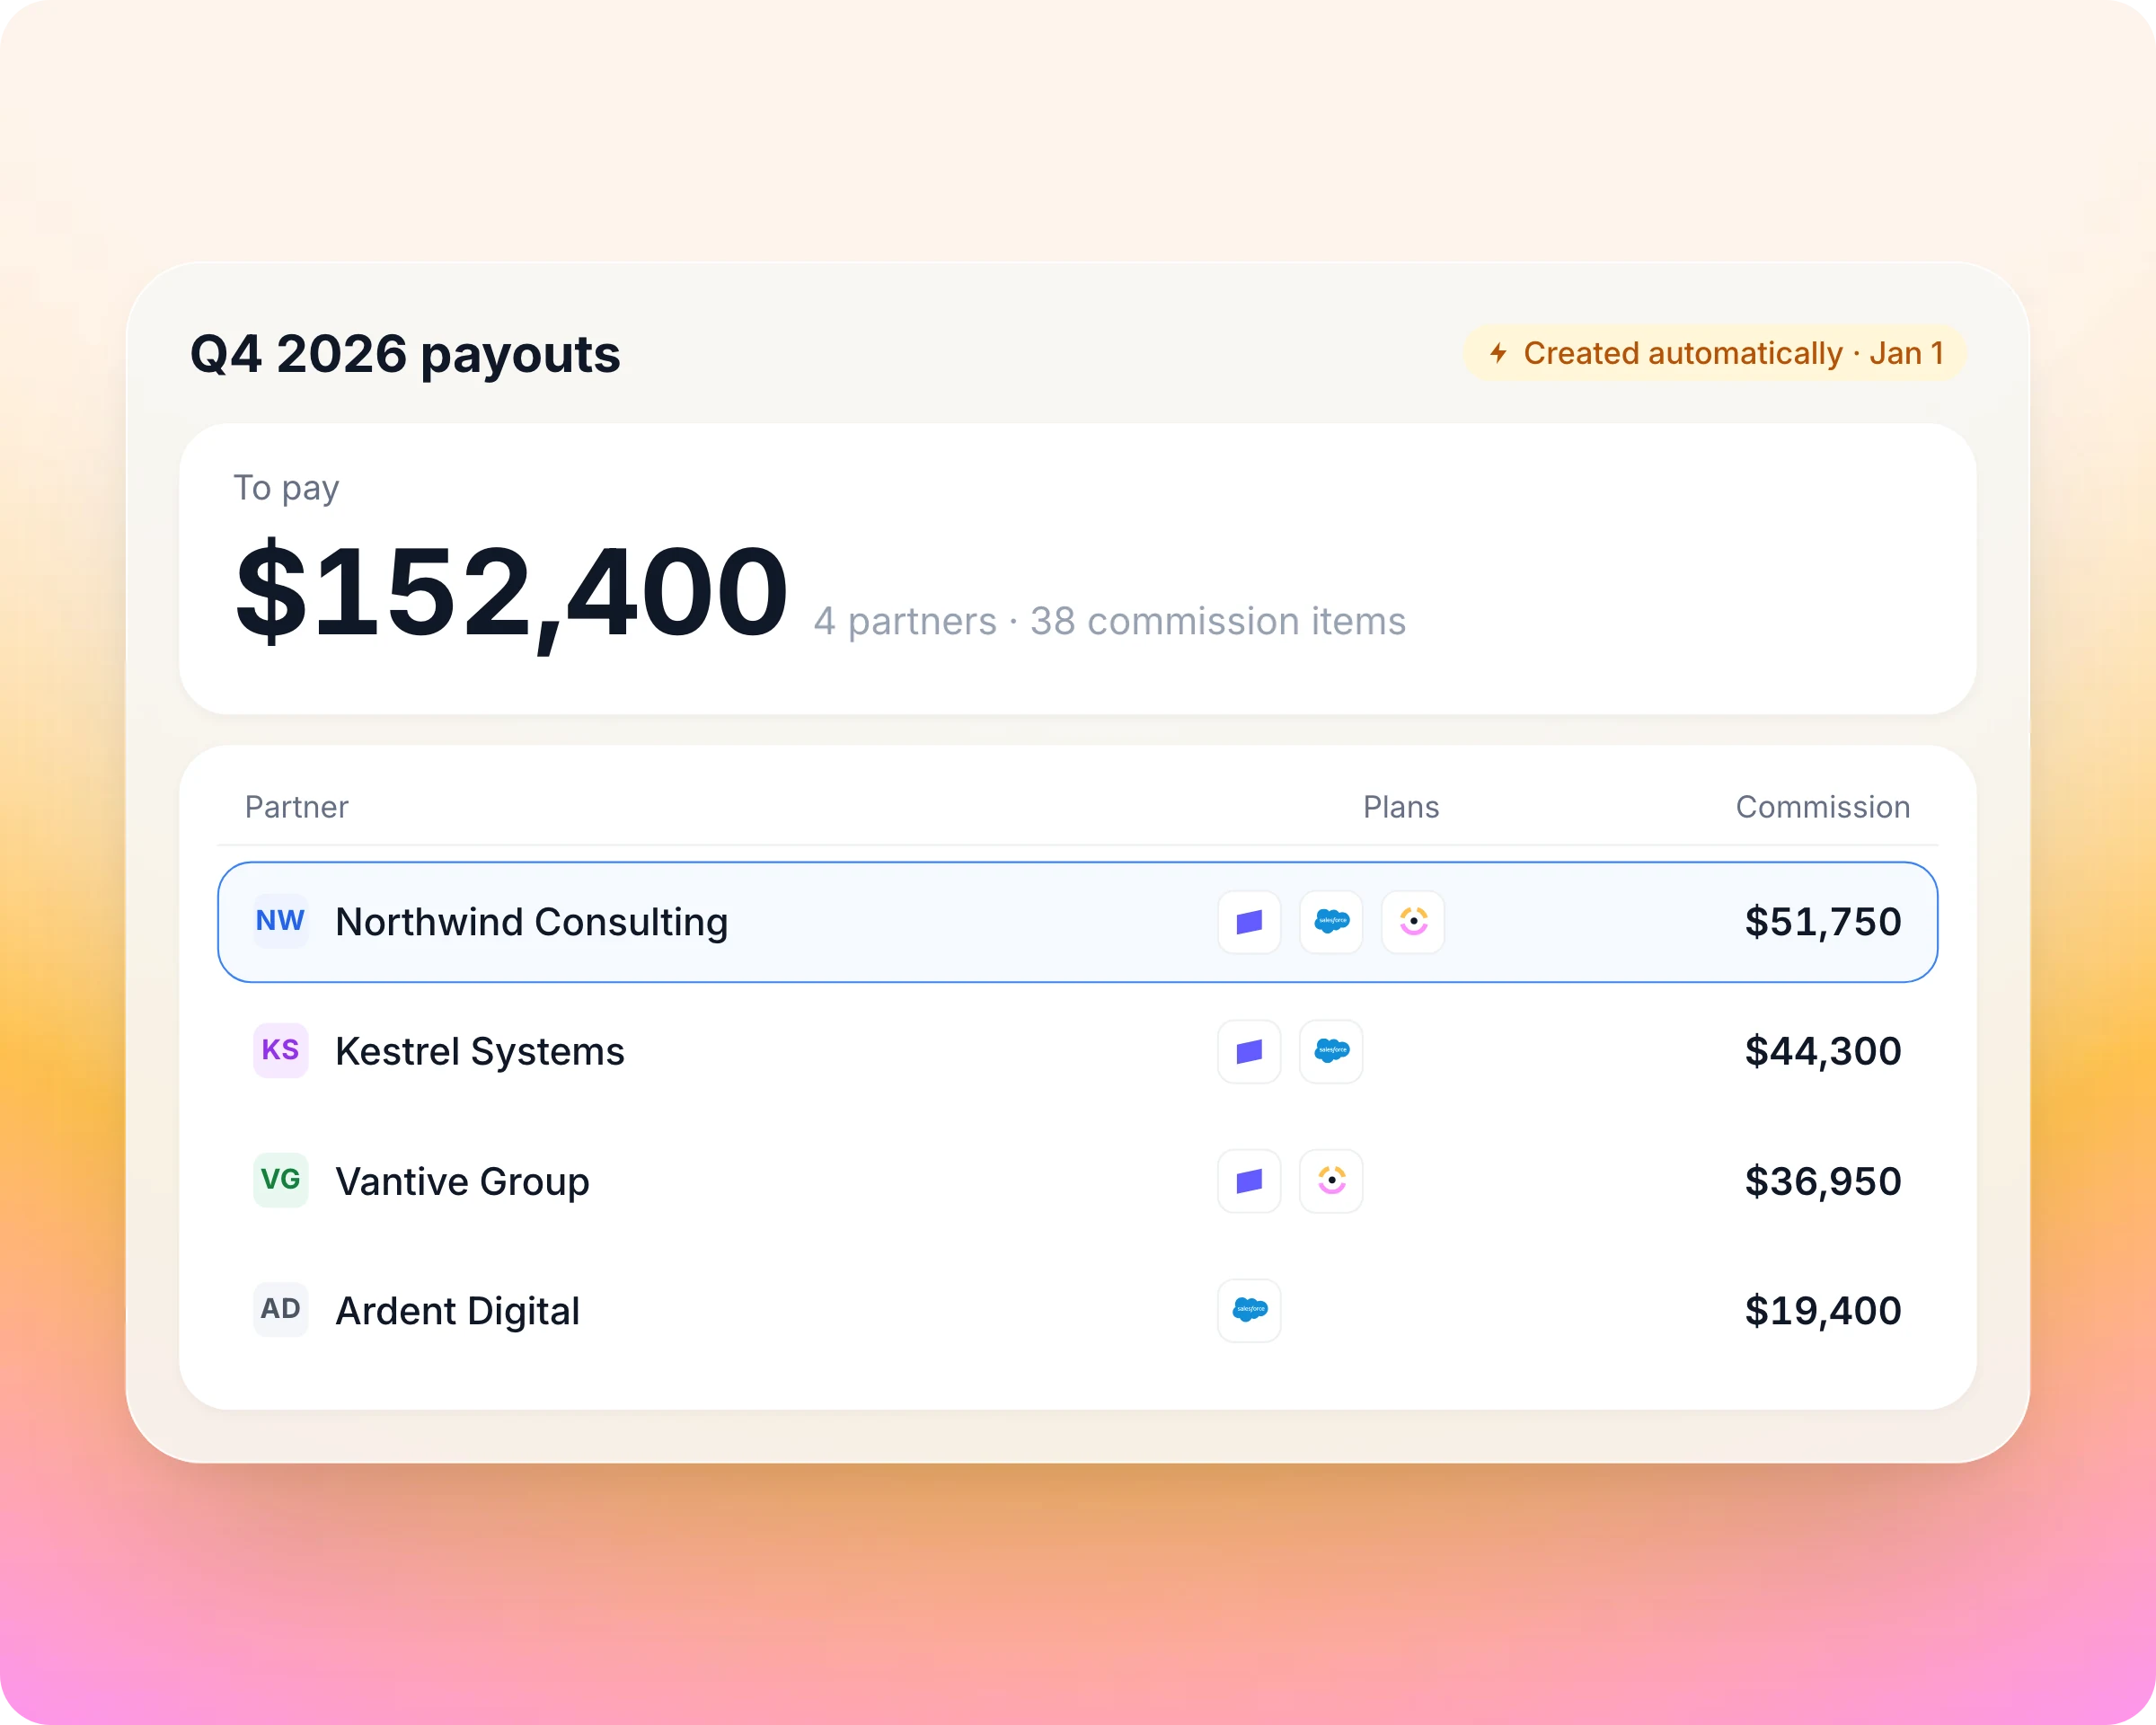Click the NW avatar badge
This screenshot has width=2156, height=1725.
(x=280, y=921)
